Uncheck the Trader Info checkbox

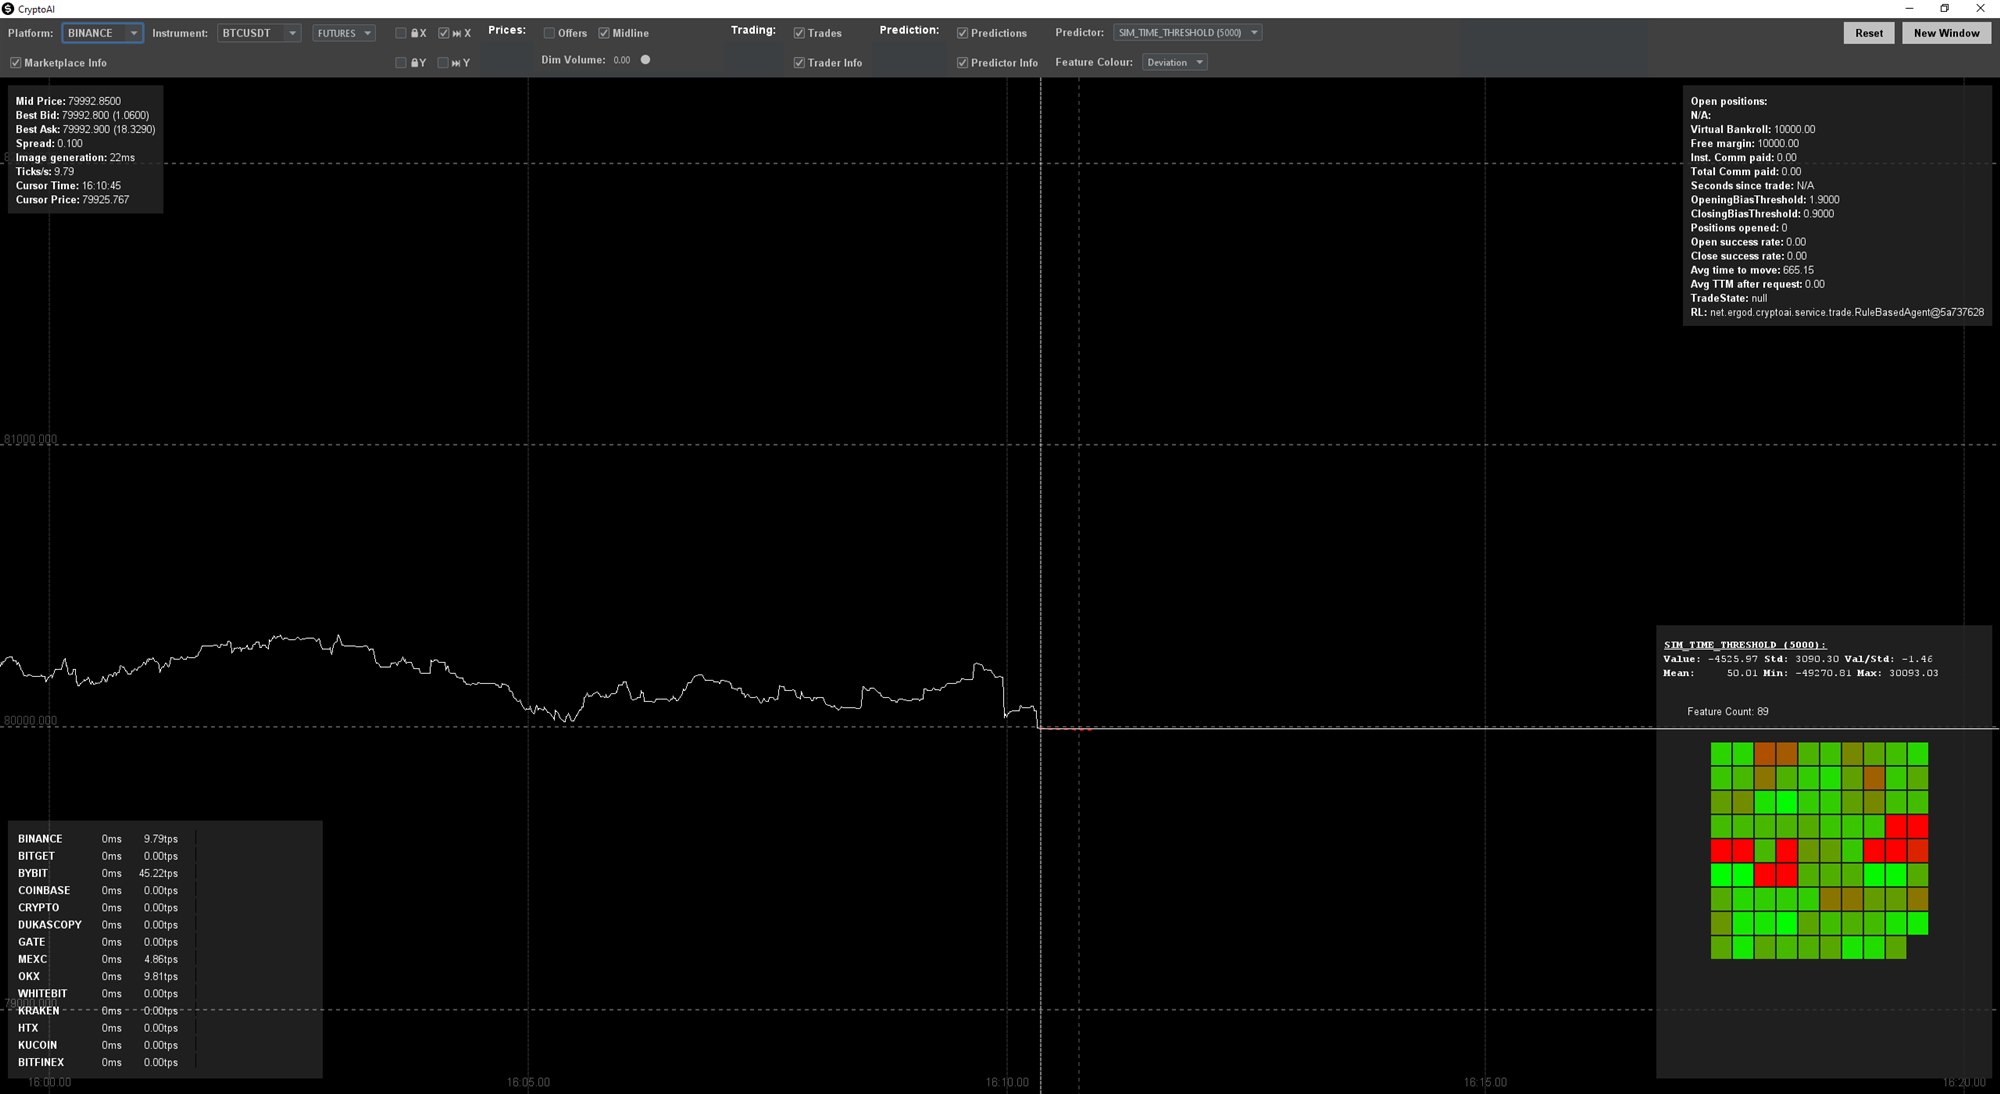(799, 63)
